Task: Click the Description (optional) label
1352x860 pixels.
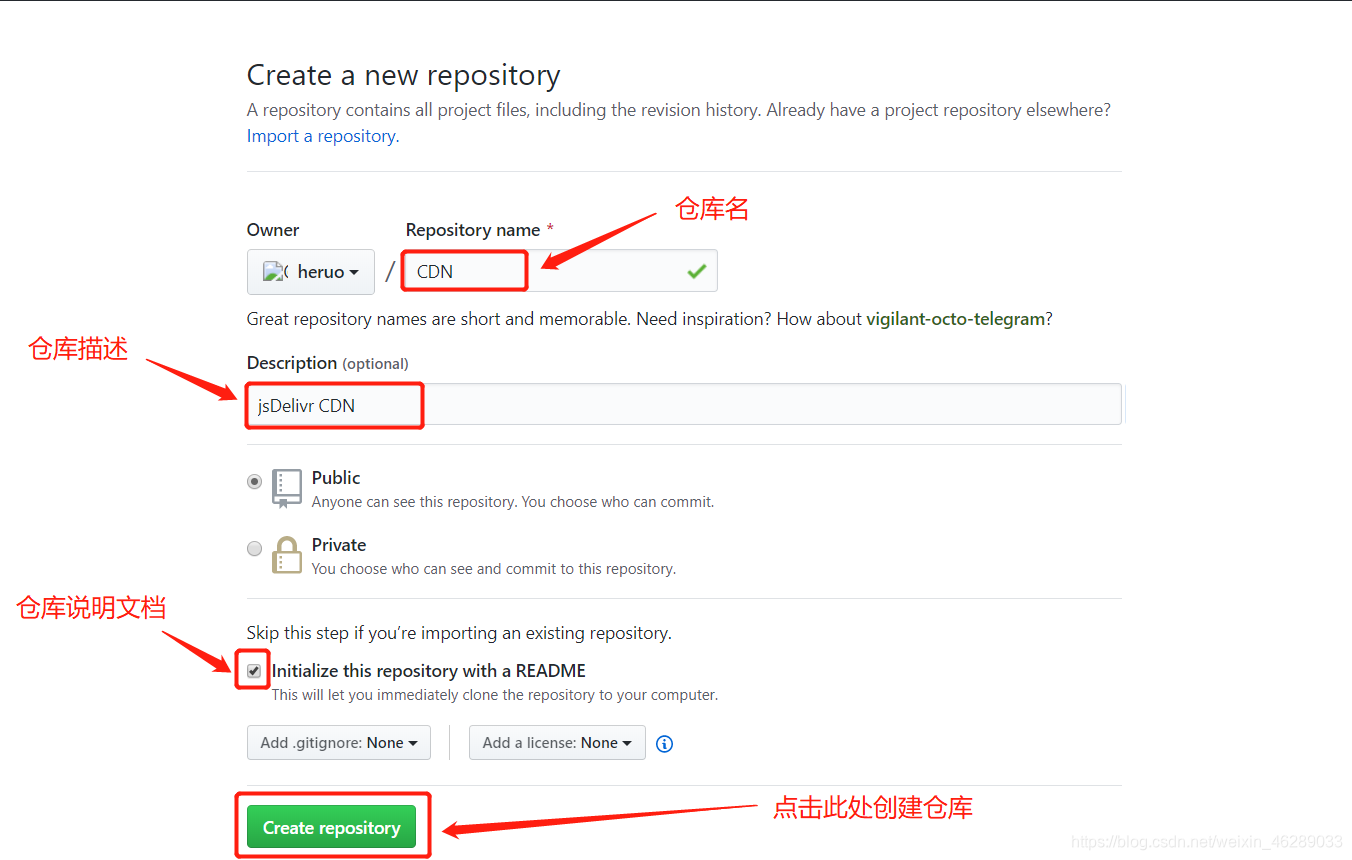Action: pyautogui.click(x=328, y=363)
